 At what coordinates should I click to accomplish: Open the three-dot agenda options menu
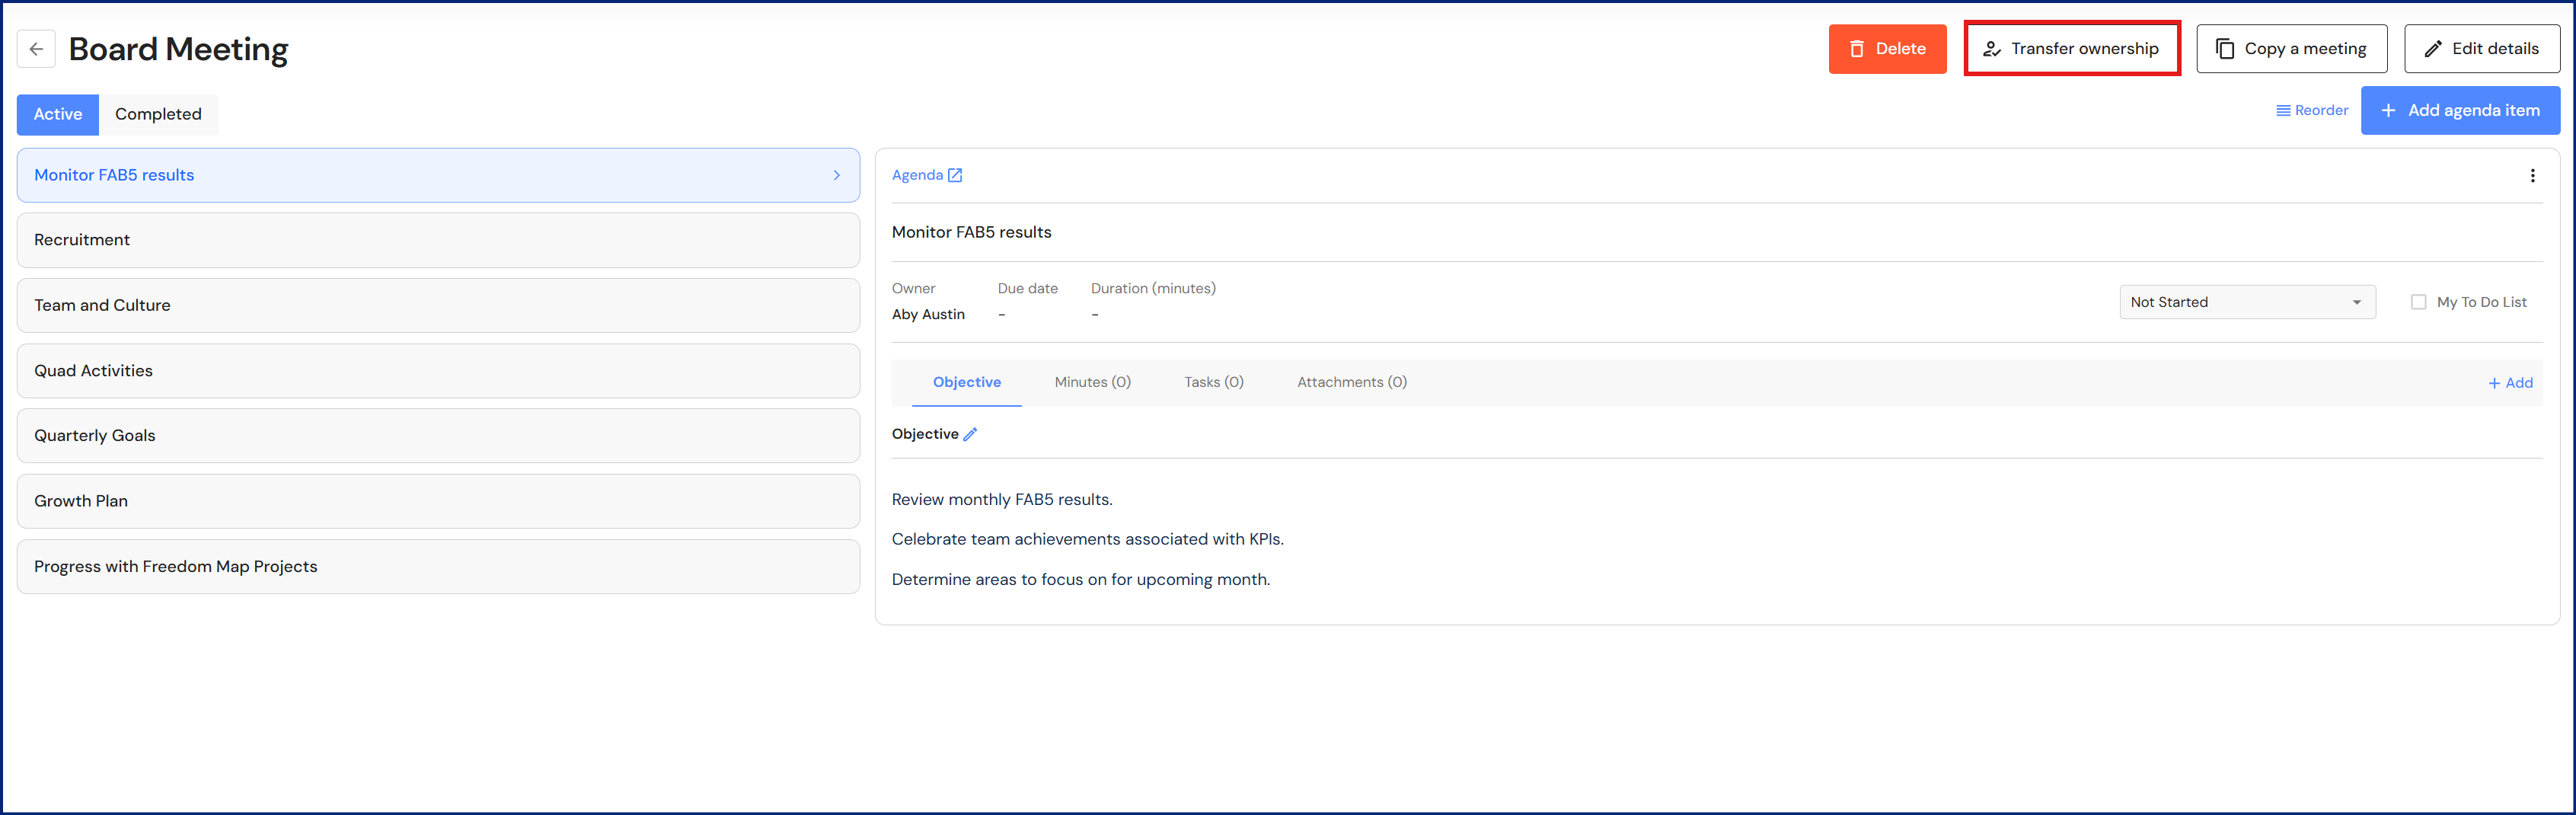click(2532, 176)
